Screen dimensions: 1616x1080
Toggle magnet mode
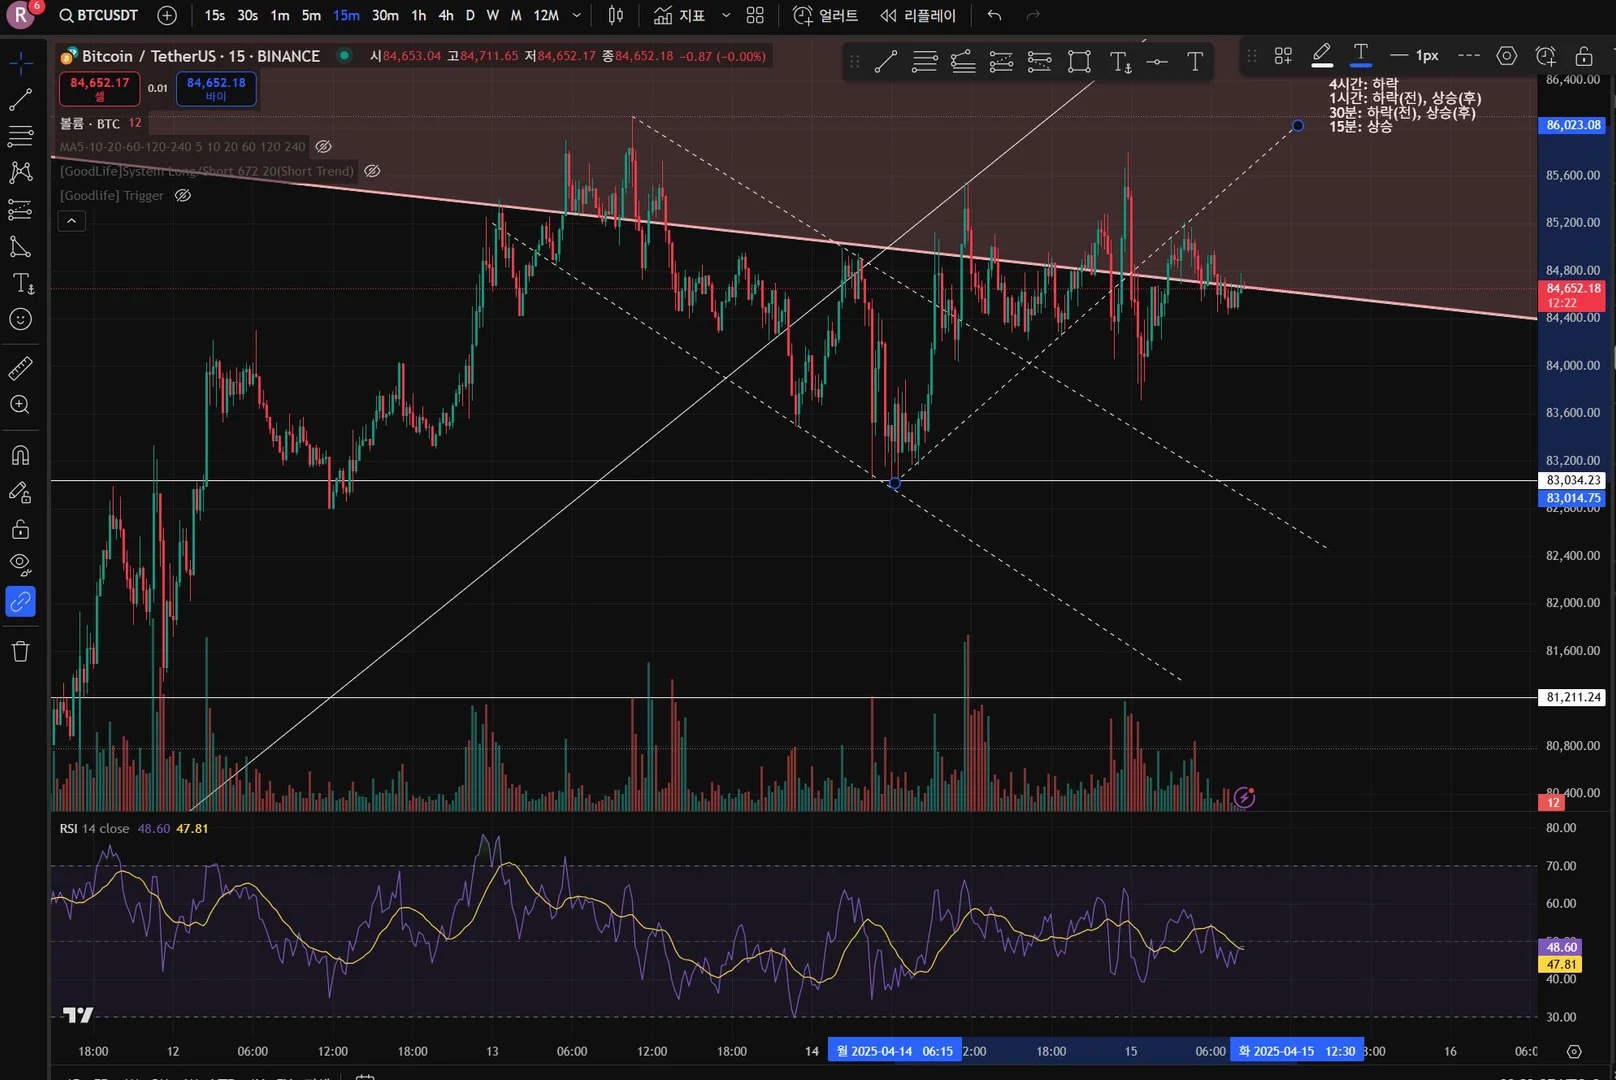click(20, 456)
